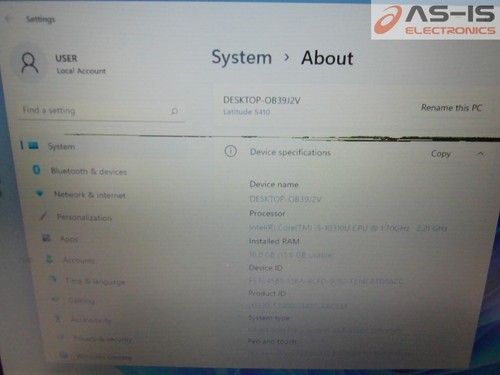Click the Device name label
The image size is (500, 375).
coord(274,184)
